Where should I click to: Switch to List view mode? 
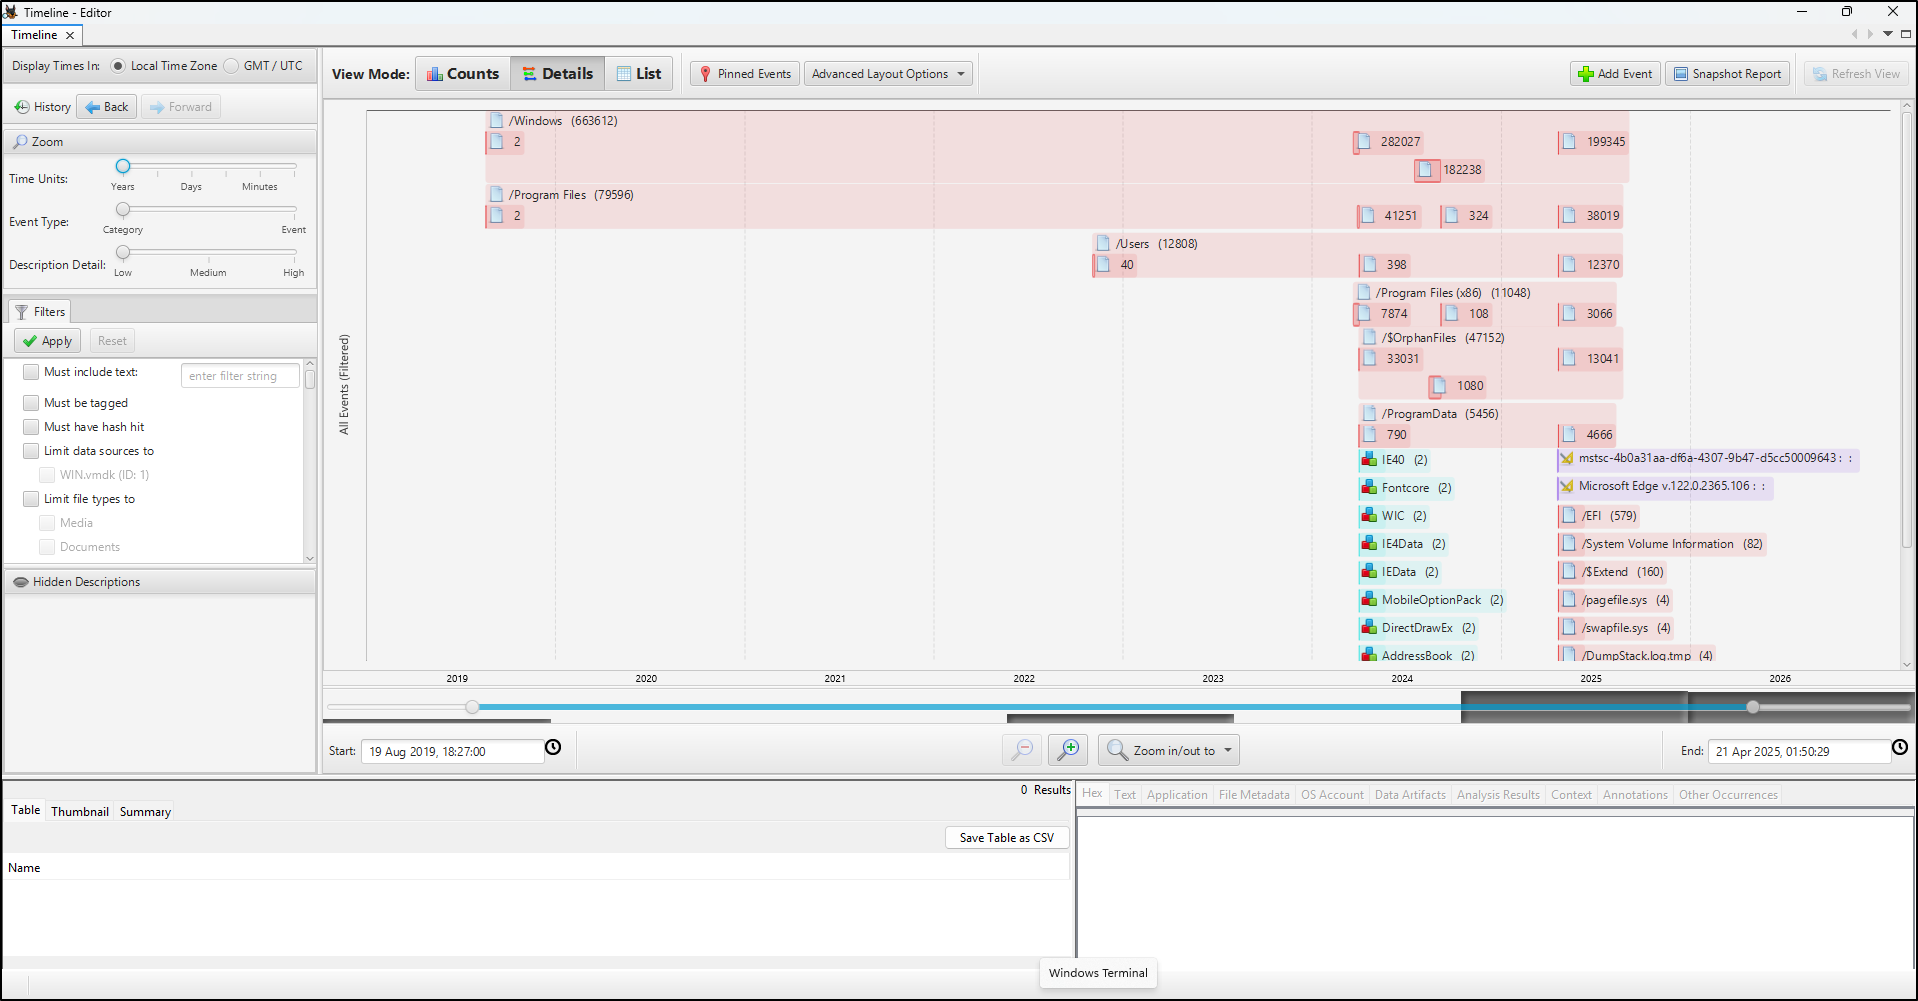(x=639, y=74)
